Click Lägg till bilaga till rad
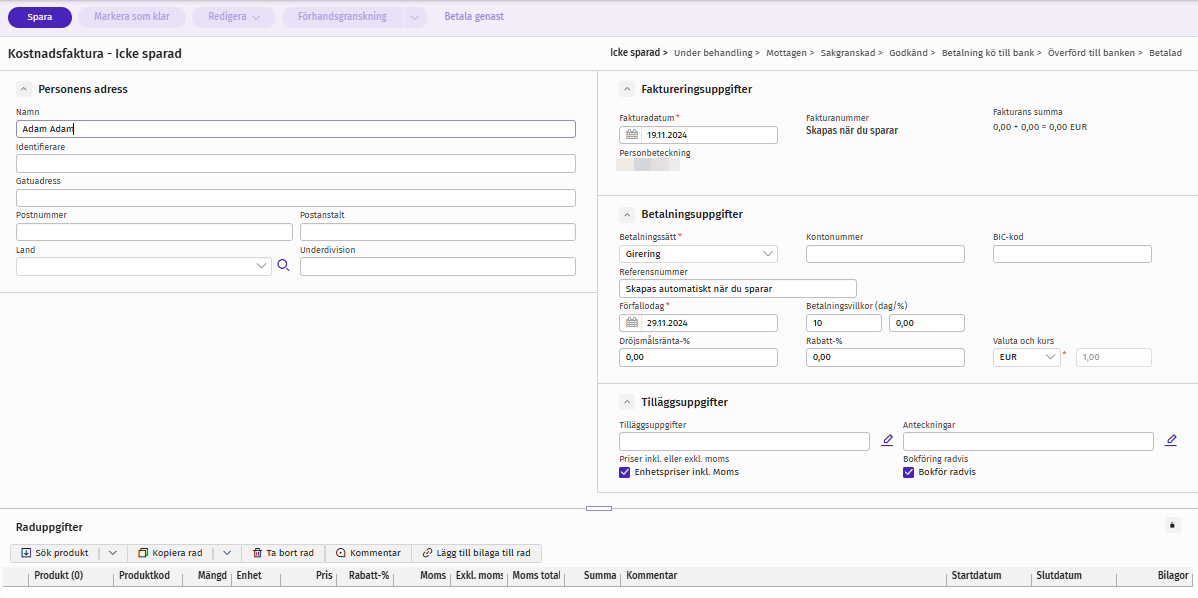Image resolution: width=1198 pixels, height=598 pixels. pyautogui.click(x=477, y=553)
